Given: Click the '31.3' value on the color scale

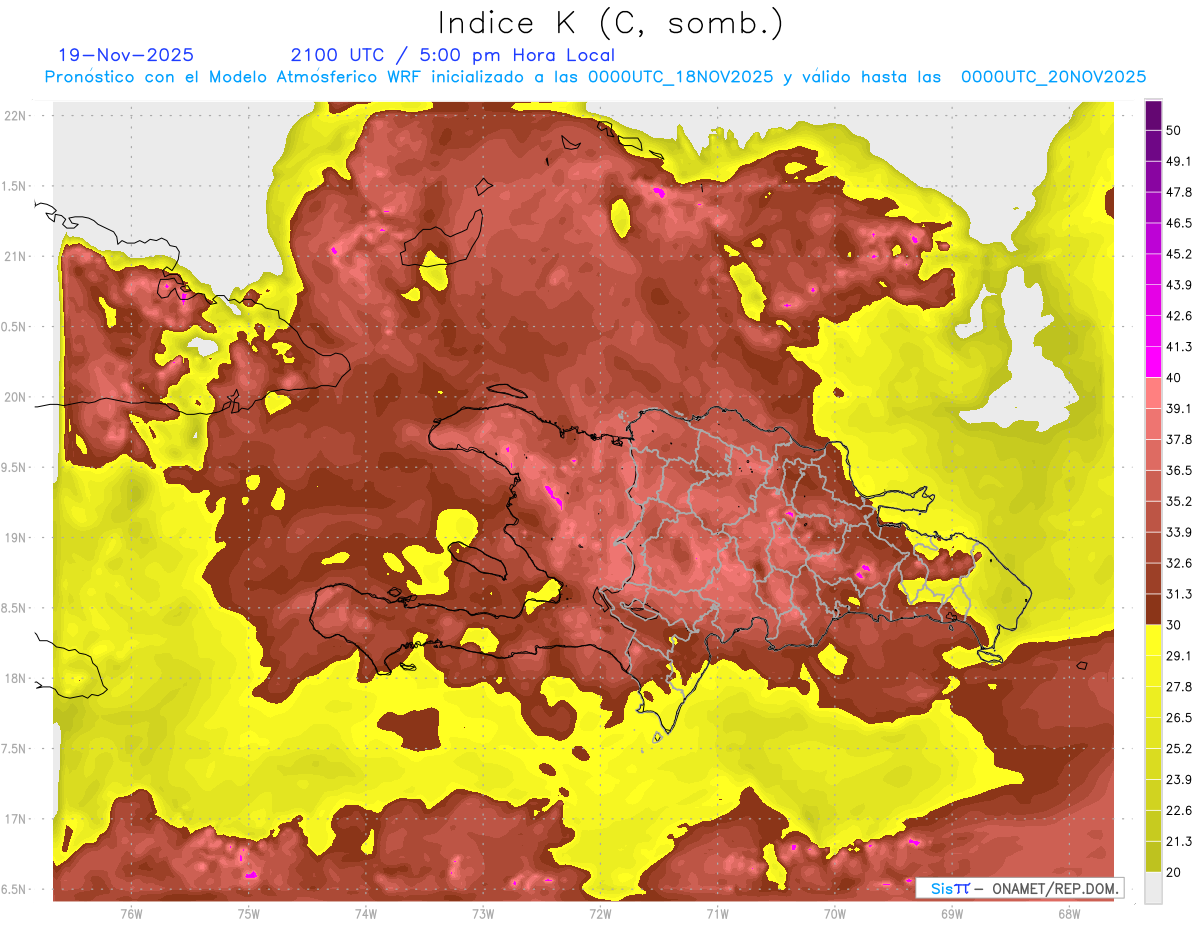Looking at the screenshot, I should [1178, 594].
